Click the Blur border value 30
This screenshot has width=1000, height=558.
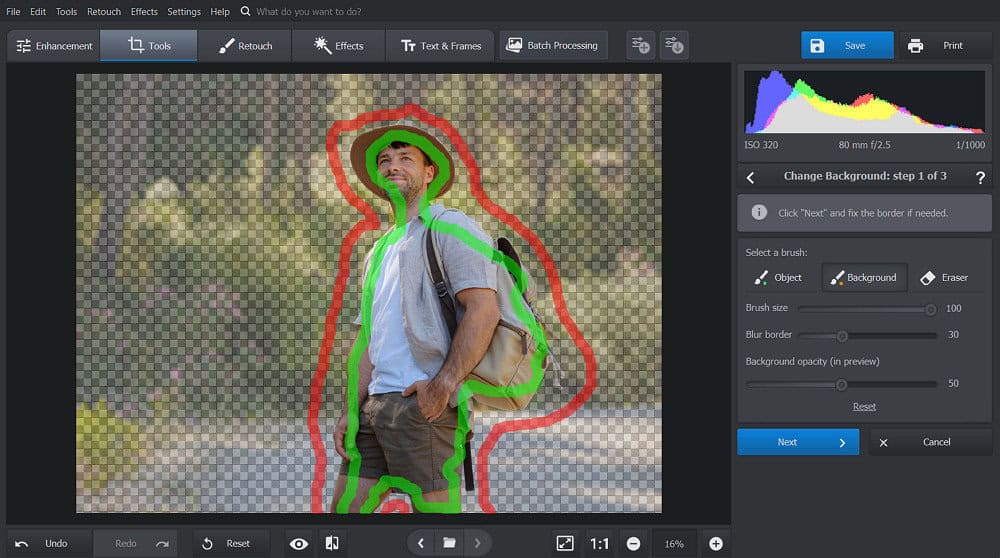(x=953, y=335)
